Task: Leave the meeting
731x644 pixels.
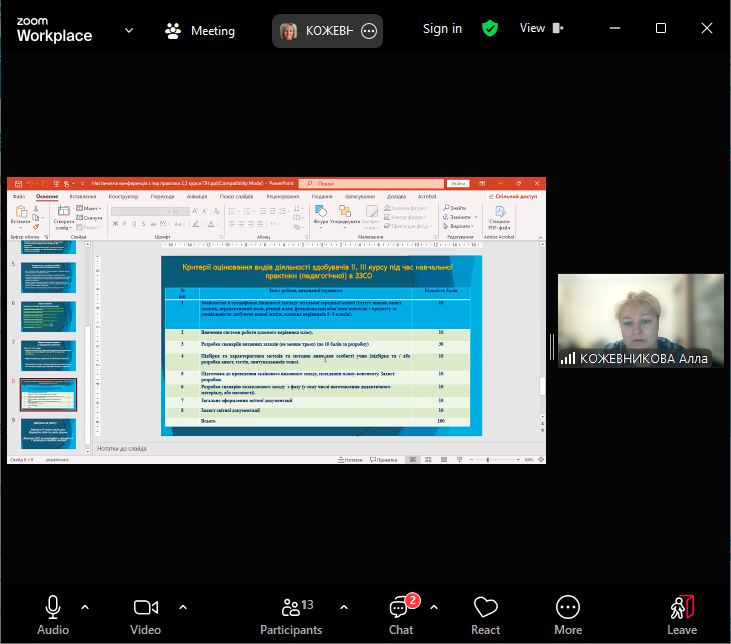Action: [x=682, y=614]
